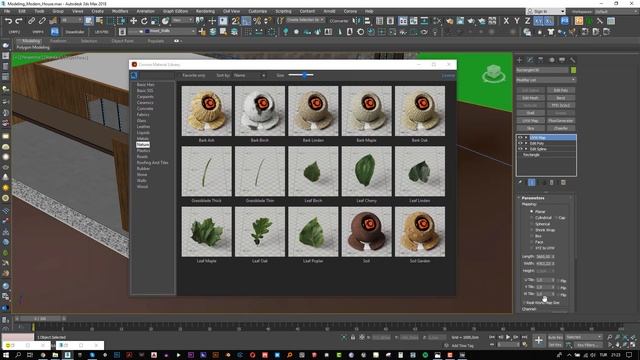This screenshot has width=640, height=360.
Task: Restrict transform to X axis
Action: 507,21
